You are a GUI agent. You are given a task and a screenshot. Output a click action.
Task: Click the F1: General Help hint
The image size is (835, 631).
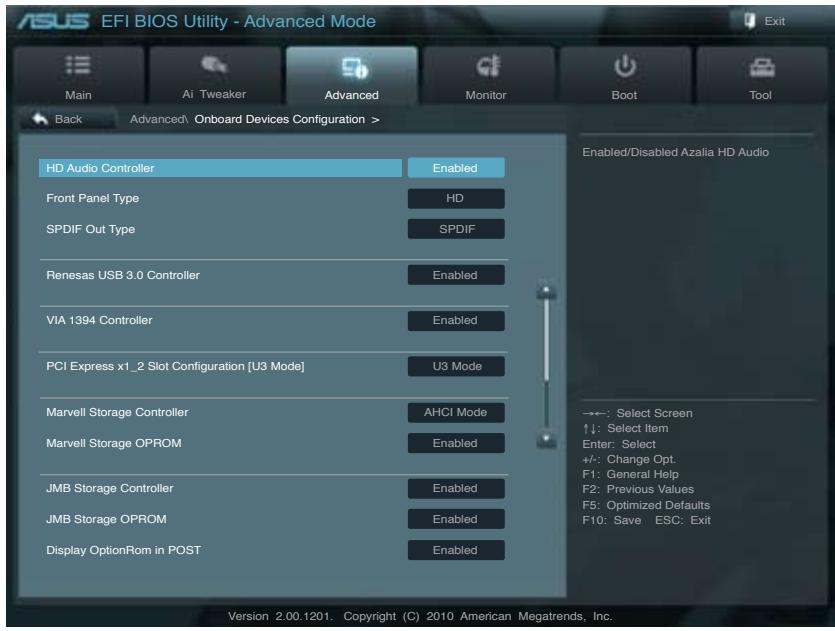631,474
